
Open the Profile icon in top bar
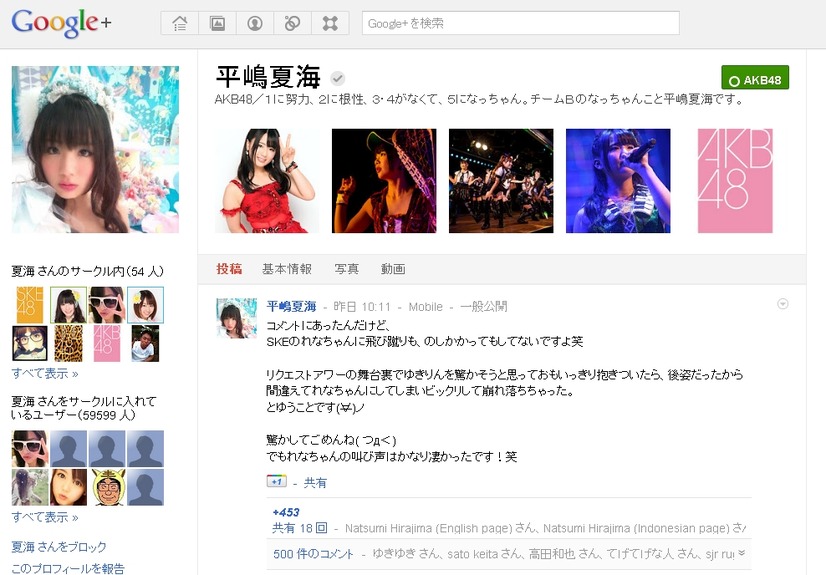pyautogui.click(x=255, y=23)
